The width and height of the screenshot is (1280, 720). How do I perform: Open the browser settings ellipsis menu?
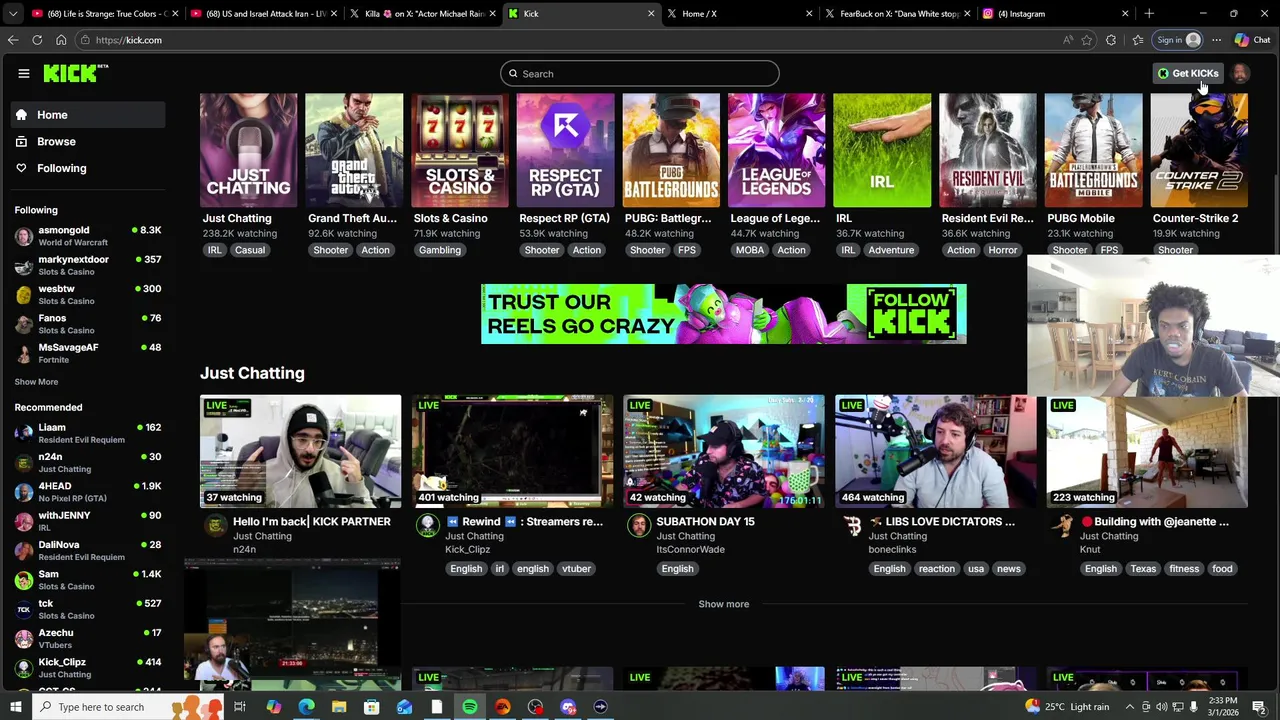(1216, 40)
